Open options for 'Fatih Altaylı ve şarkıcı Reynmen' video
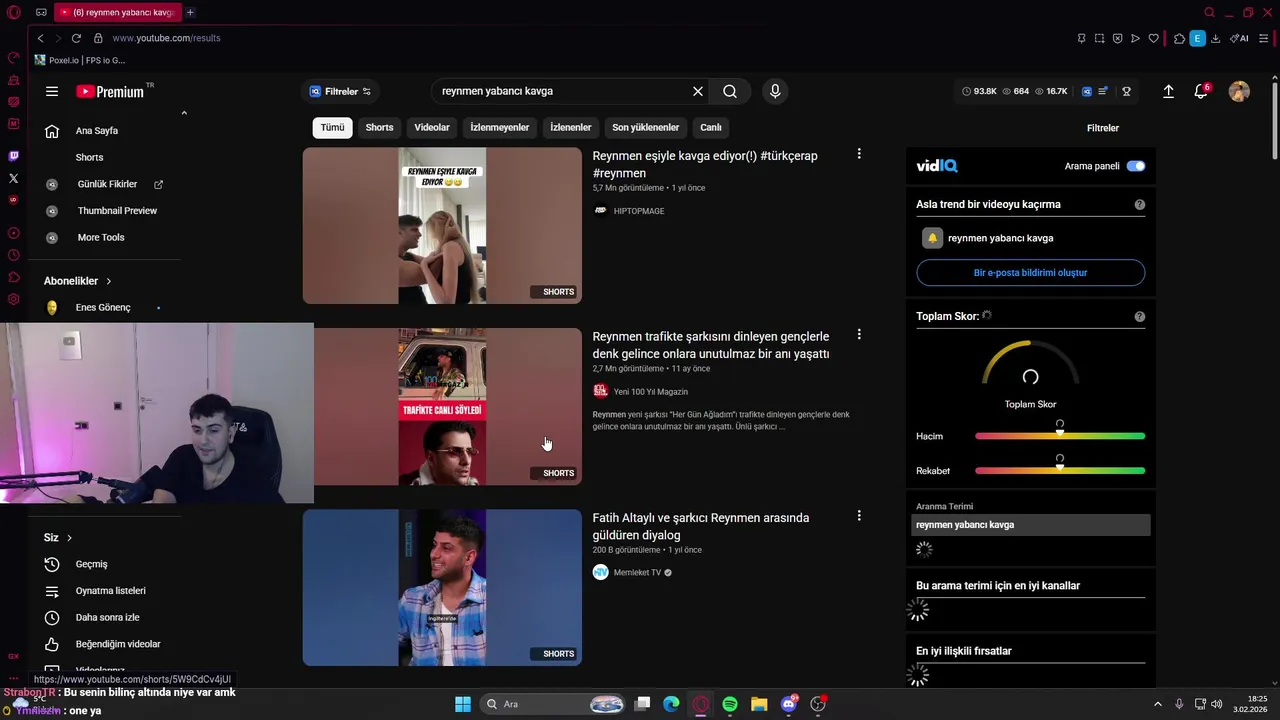The width and height of the screenshot is (1280, 720). [x=858, y=516]
